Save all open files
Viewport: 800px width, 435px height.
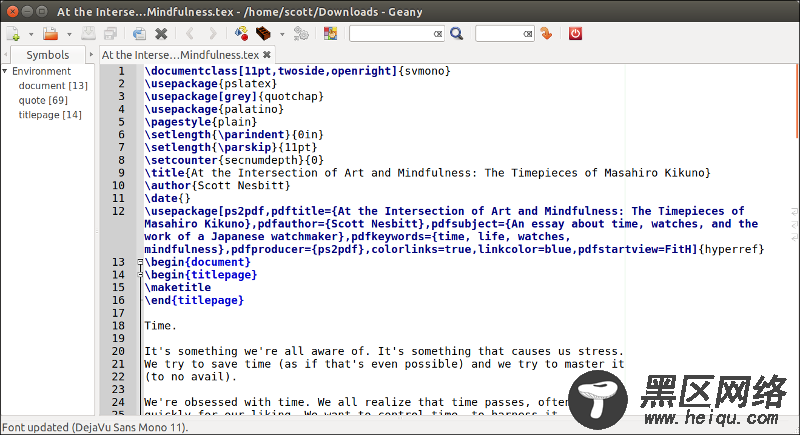coord(110,34)
